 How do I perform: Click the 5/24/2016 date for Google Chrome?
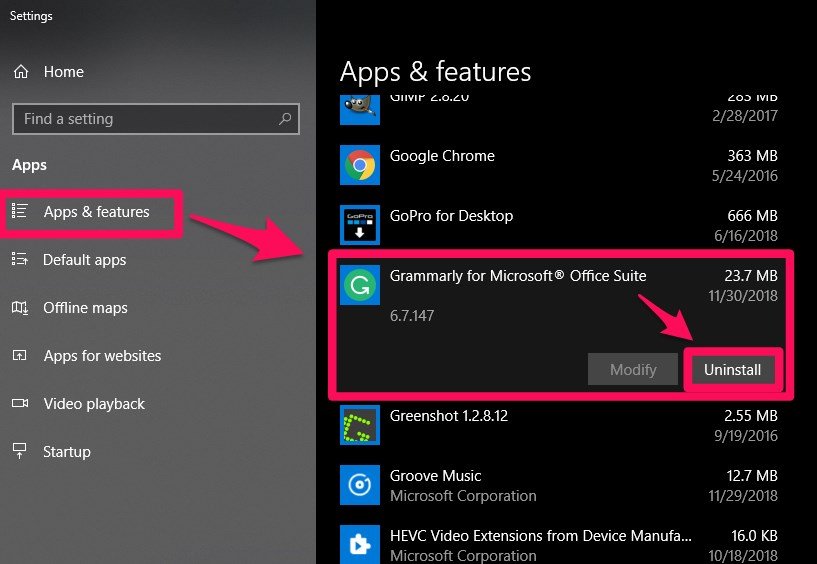click(745, 176)
